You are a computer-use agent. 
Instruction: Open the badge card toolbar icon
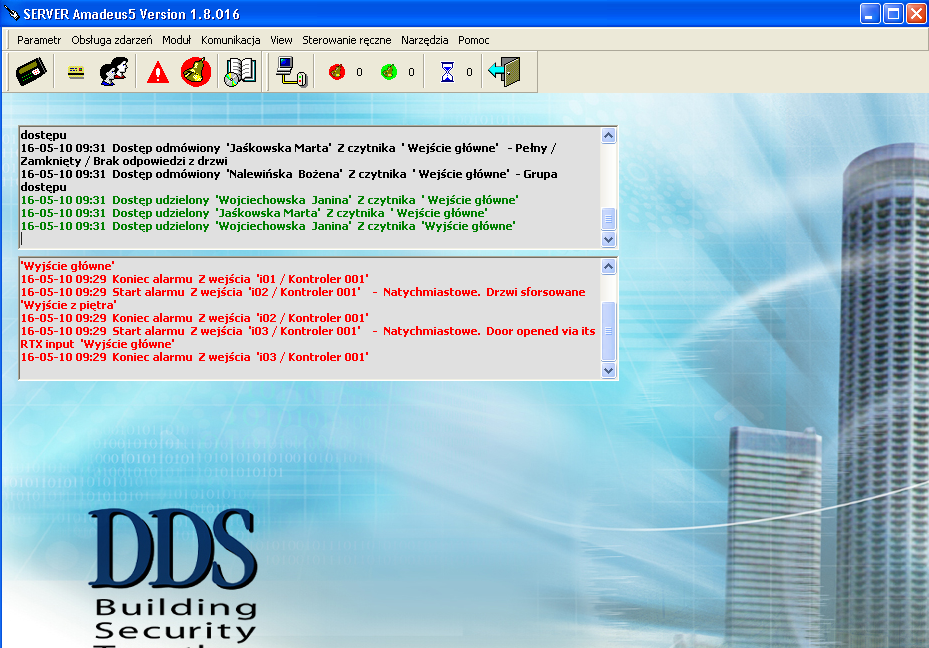tap(76, 72)
